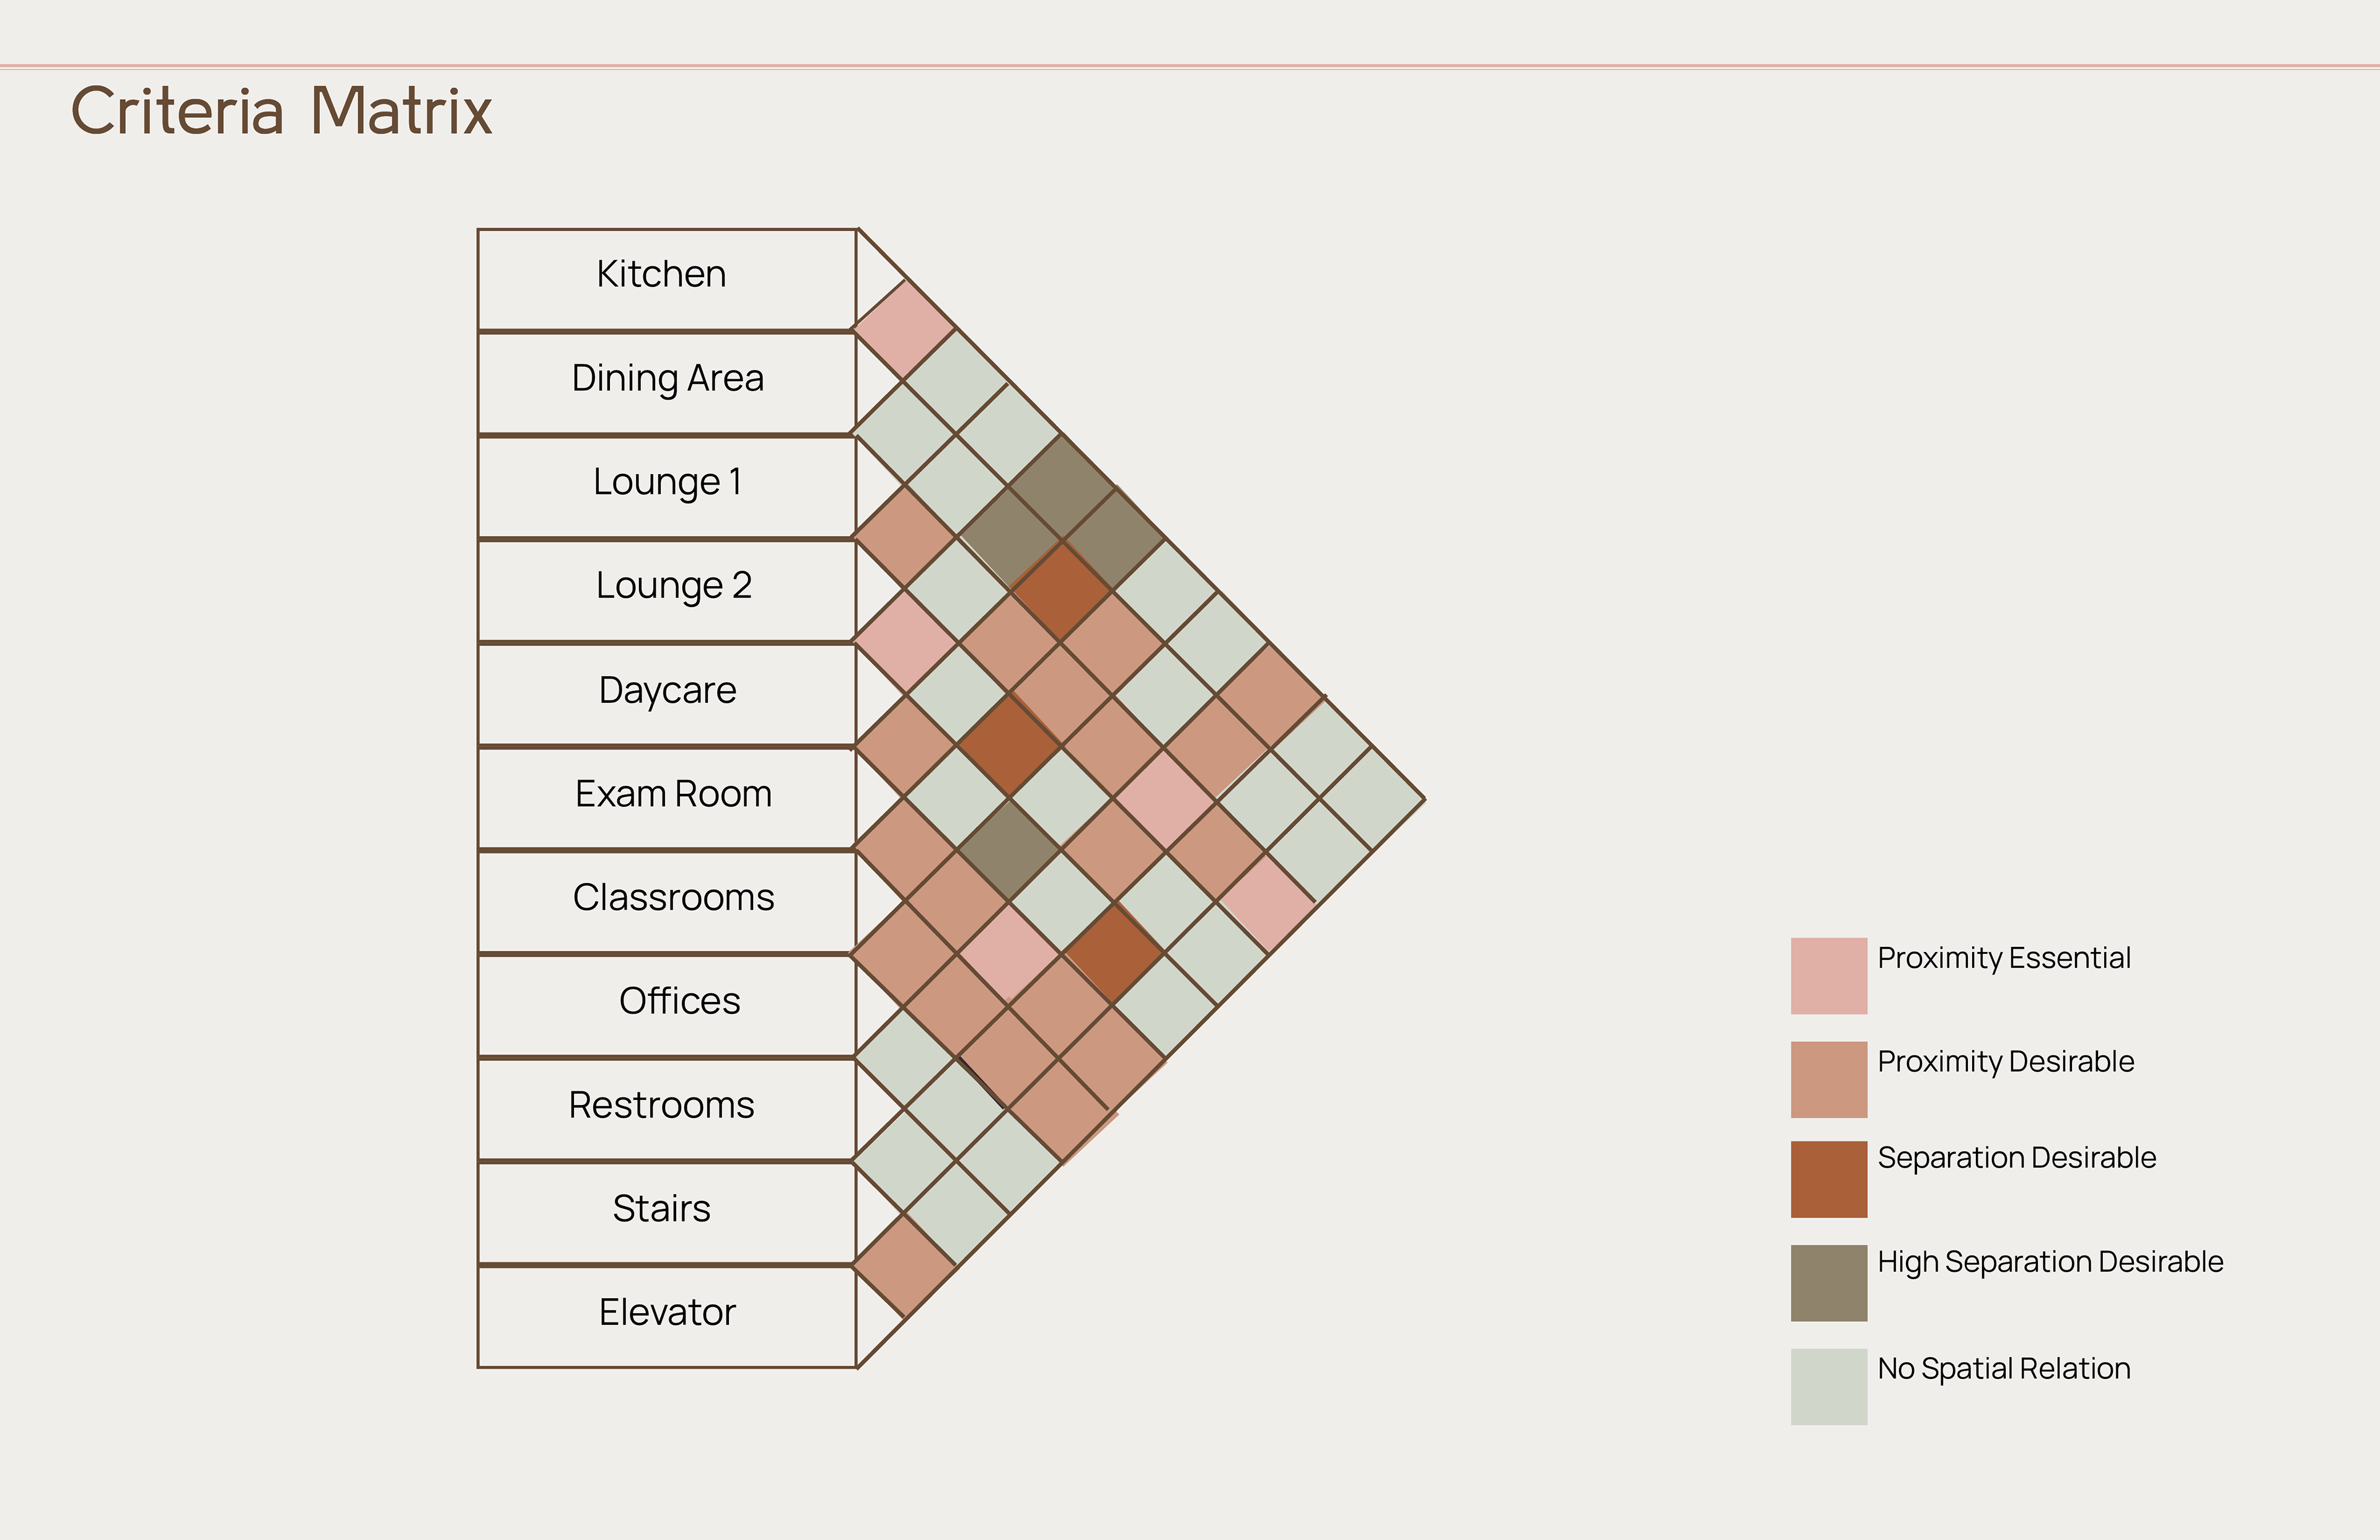Screen dimensions: 2380x1540
Task: Select the Daycare row label
Action: tap(667, 695)
